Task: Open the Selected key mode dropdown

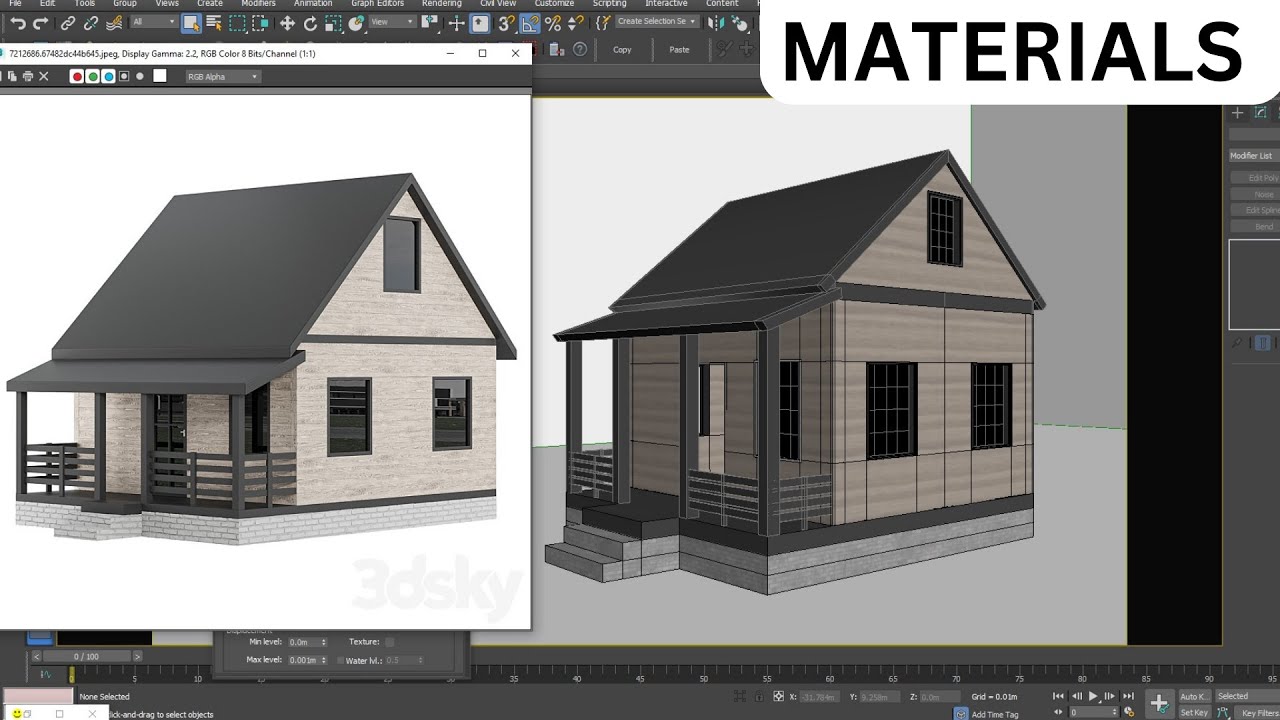Action: 1247,696
